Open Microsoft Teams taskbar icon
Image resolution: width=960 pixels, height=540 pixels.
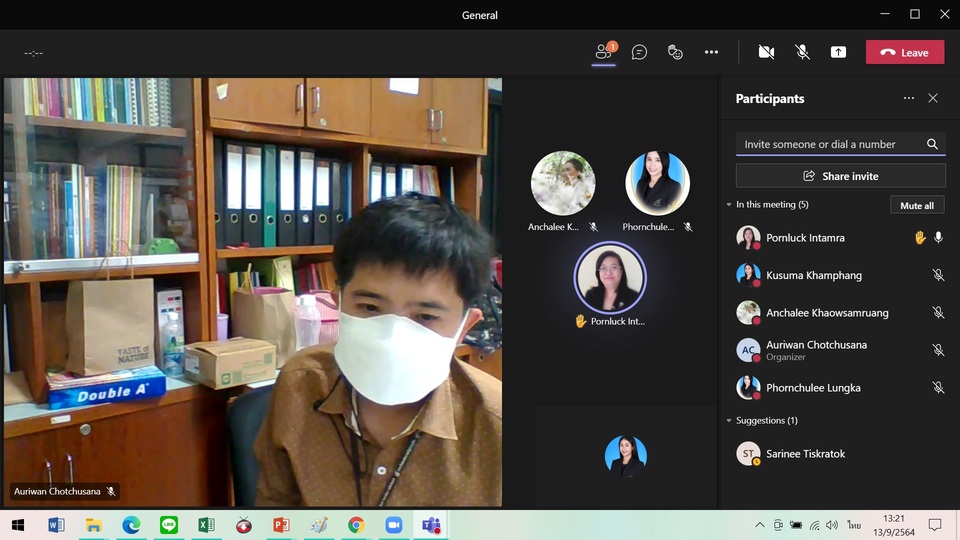(x=431, y=525)
